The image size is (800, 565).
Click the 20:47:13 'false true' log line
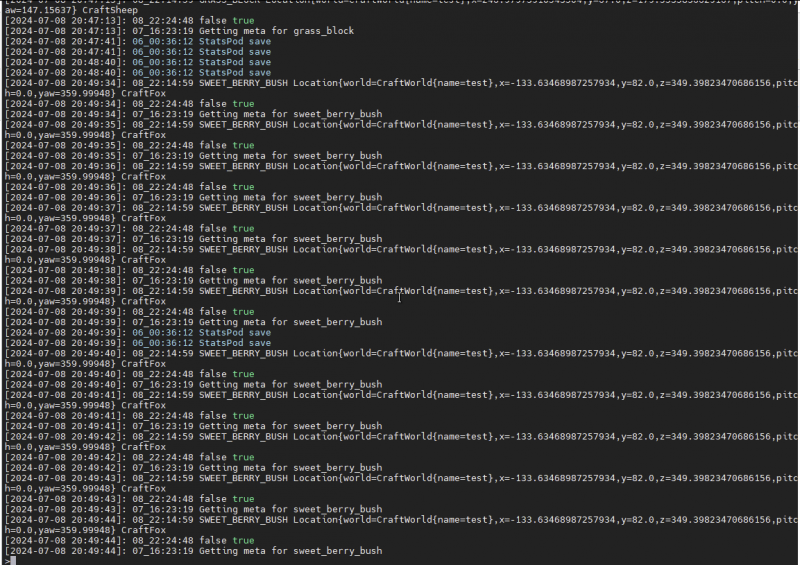(130, 21)
